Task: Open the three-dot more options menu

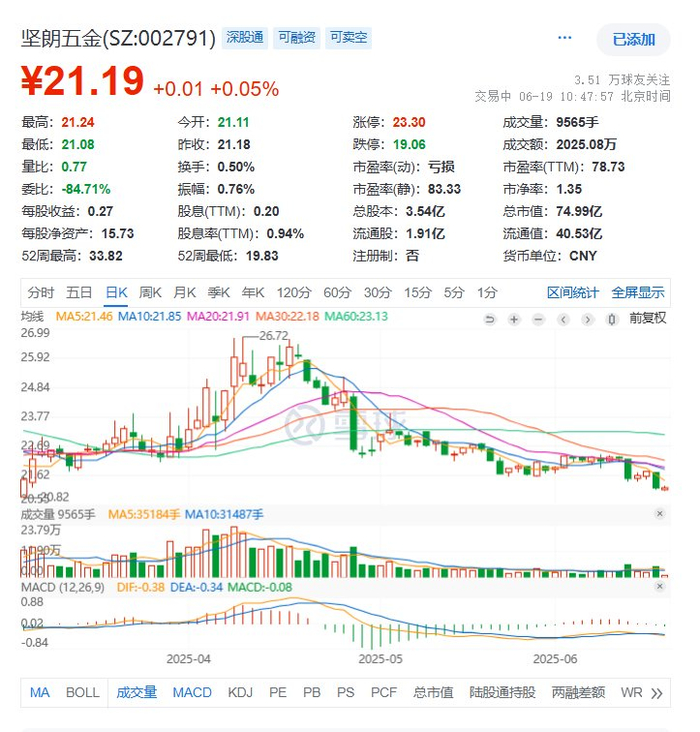Action: pos(565,38)
